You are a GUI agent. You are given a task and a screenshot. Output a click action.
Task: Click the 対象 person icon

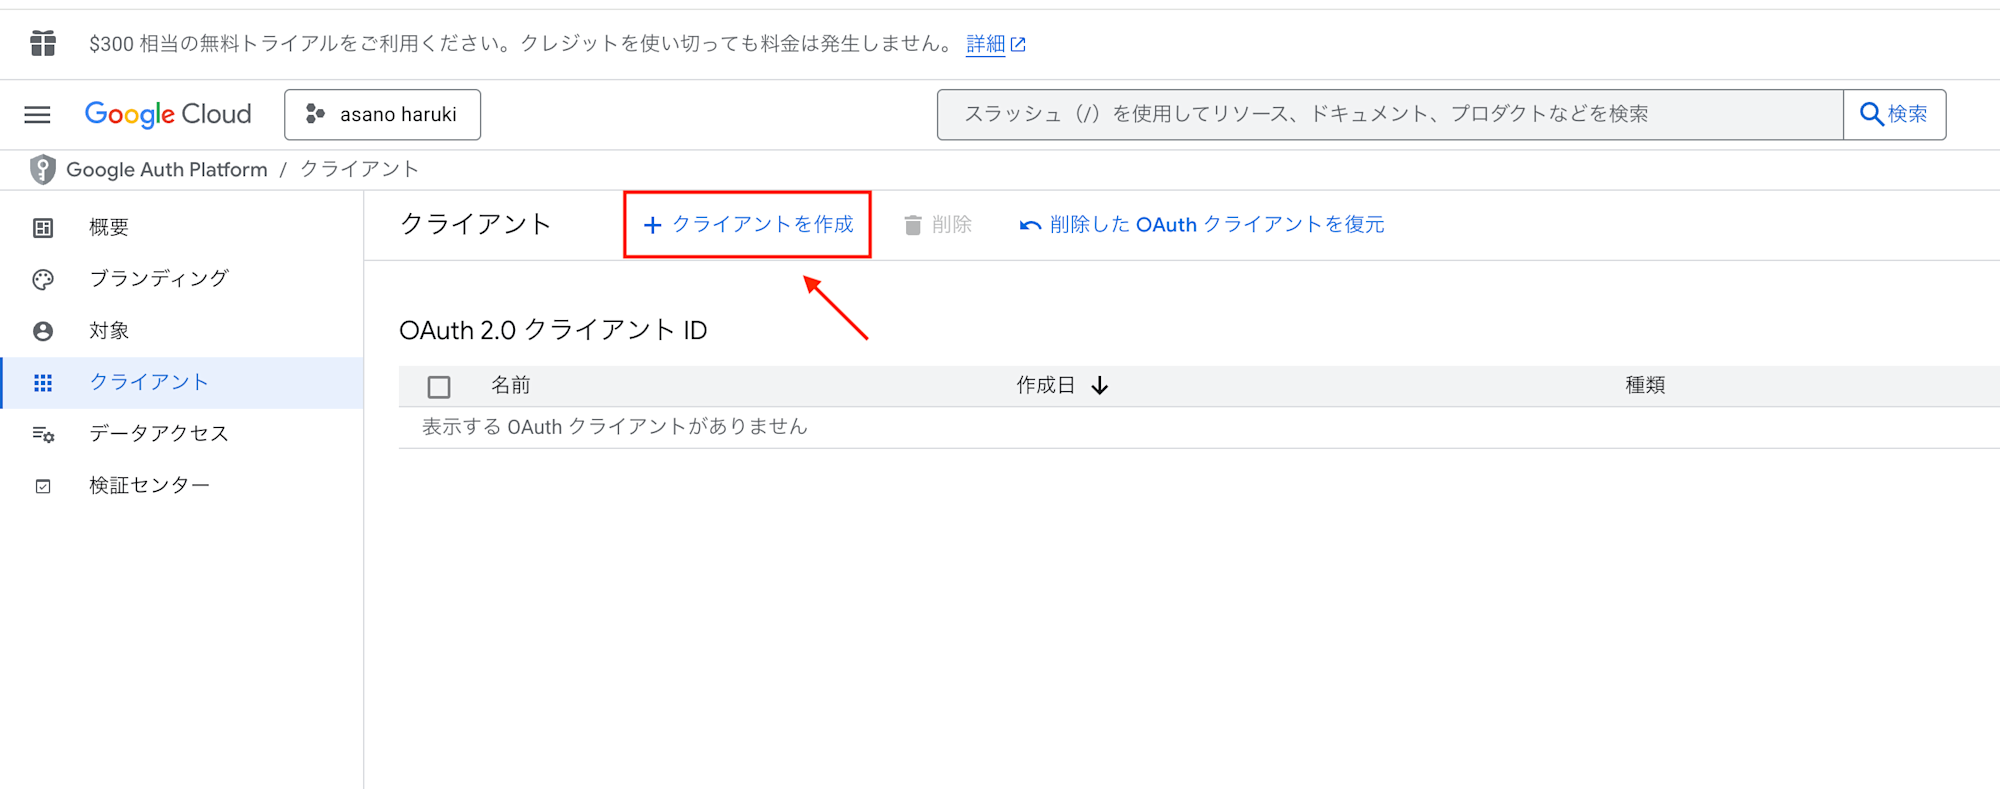click(43, 331)
